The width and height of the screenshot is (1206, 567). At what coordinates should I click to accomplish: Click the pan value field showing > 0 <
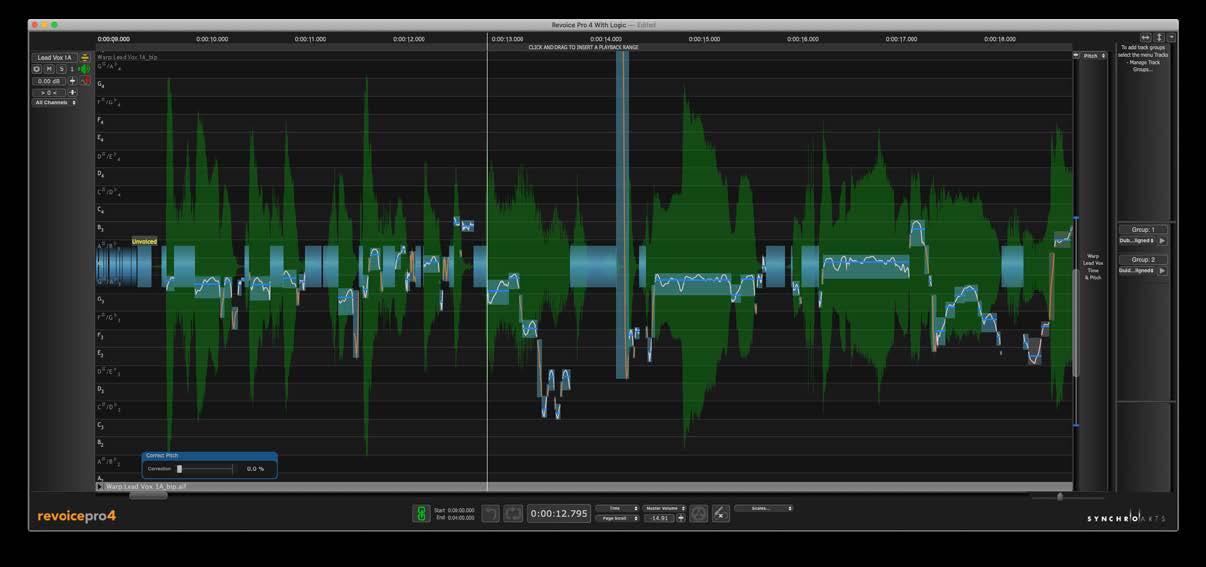tap(49, 92)
